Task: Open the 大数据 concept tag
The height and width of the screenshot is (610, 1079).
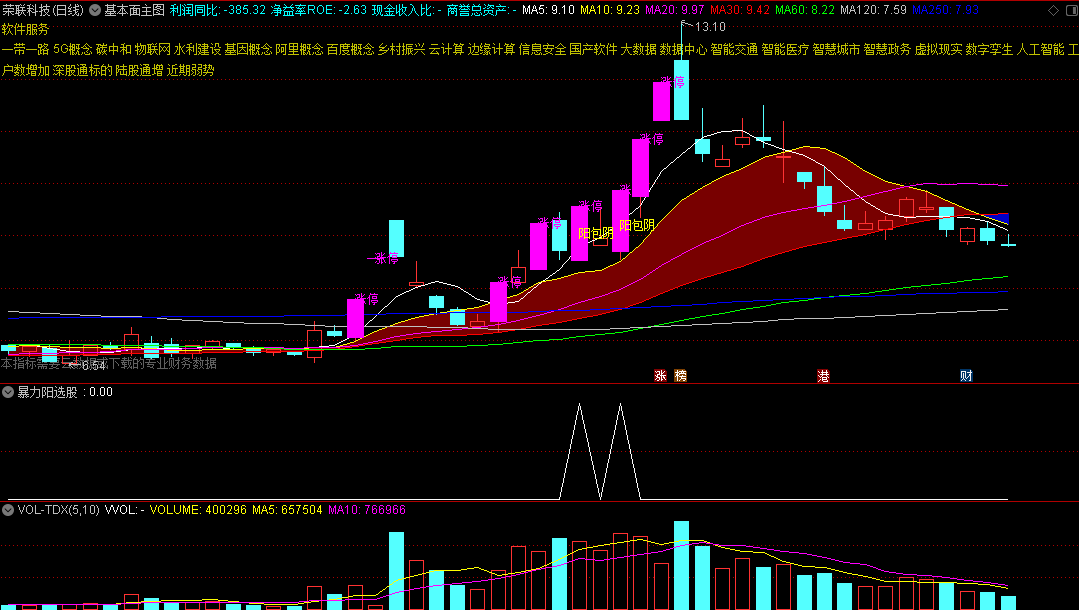Action: (x=639, y=50)
